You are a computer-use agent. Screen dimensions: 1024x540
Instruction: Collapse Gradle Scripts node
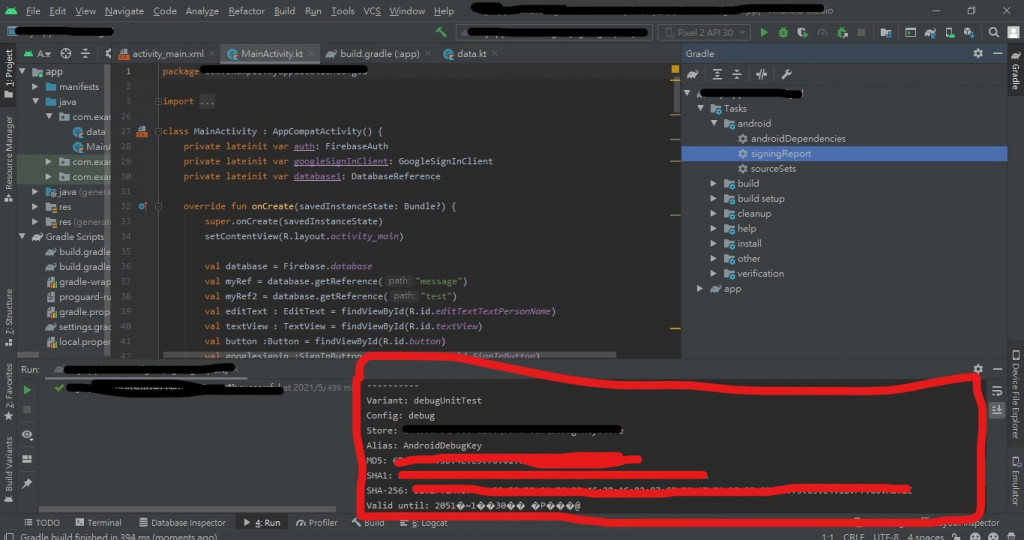tap(23, 236)
